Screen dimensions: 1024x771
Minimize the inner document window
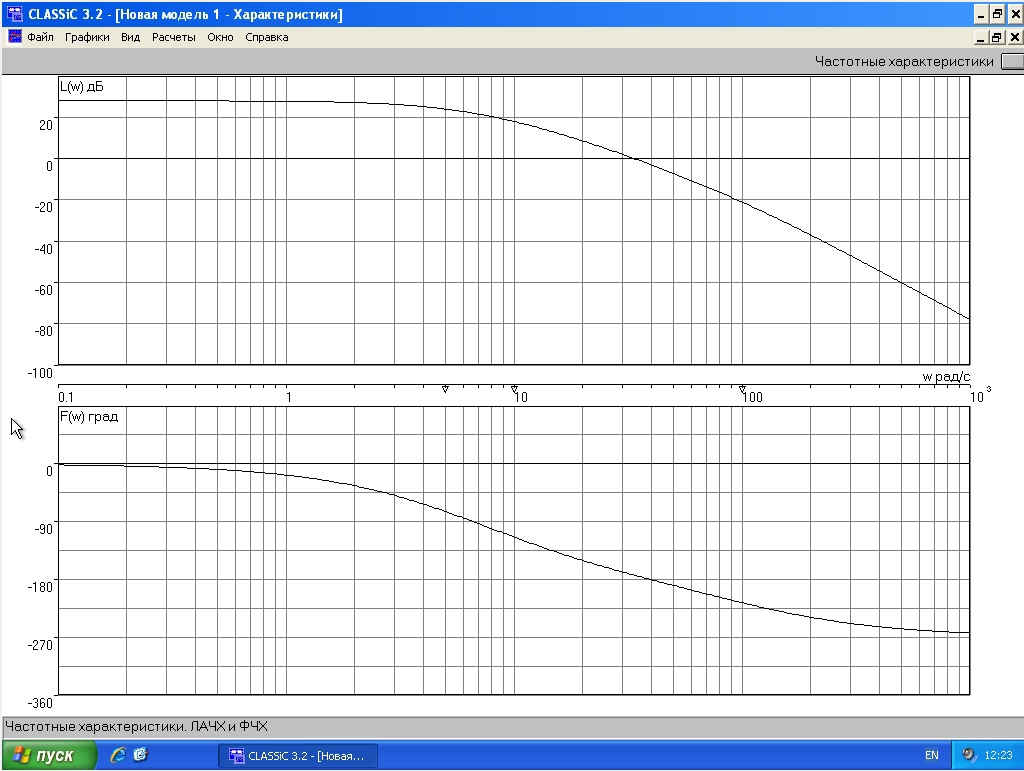[980, 37]
